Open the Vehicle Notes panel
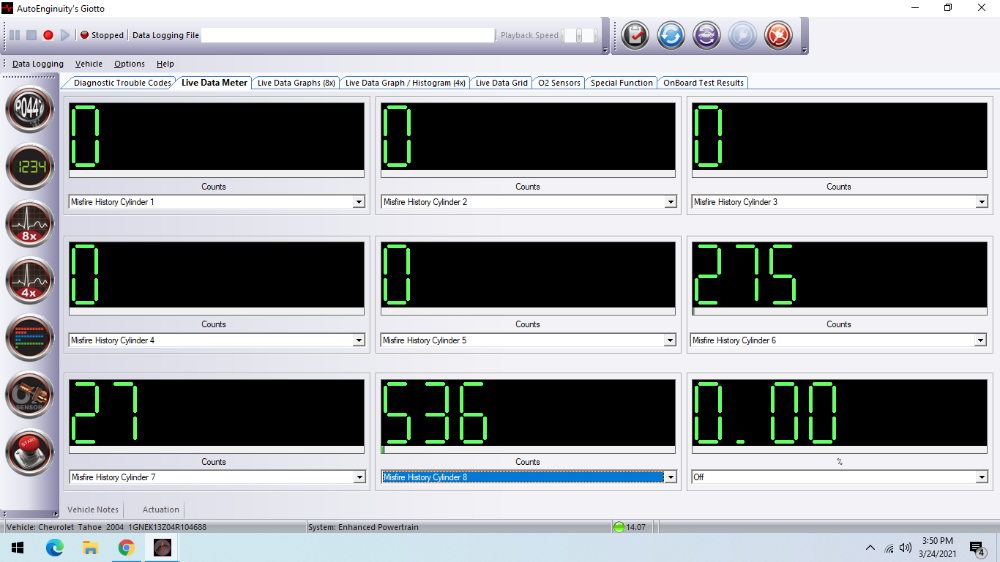This screenshot has width=1000, height=562. coord(93,510)
